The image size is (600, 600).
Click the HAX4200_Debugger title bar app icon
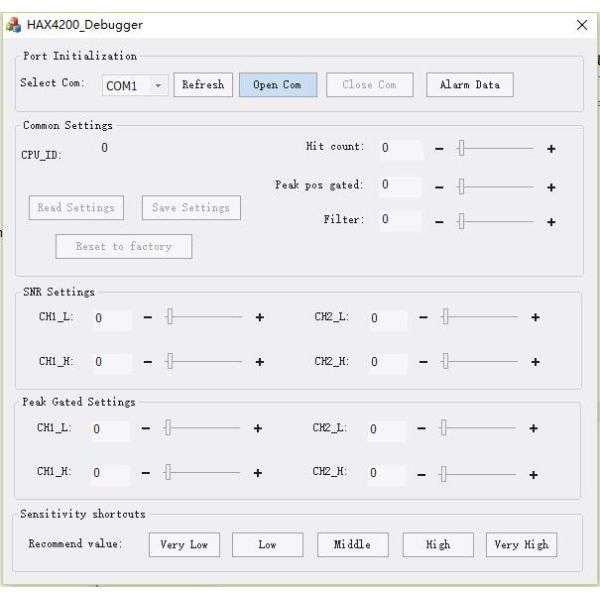pos(14,25)
